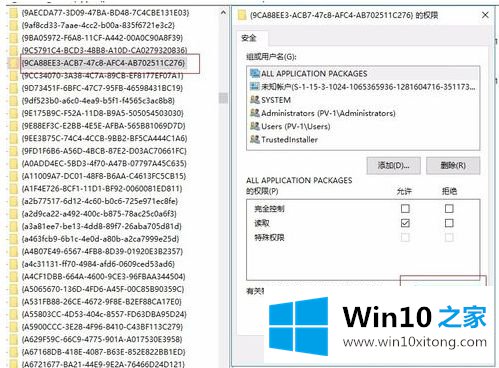Select key {A11009A7-DC01-48F8-B6AA…}

click(104, 176)
